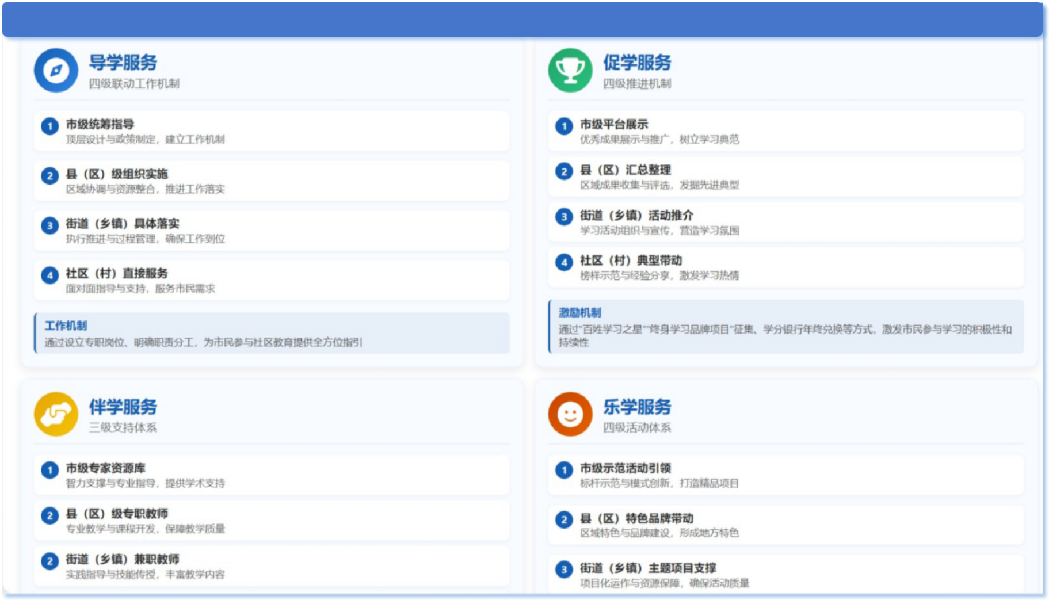Select the yellow handshake icon for 伴学服务
Viewport: 1051px width, 603px height.
tap(56, 415)
